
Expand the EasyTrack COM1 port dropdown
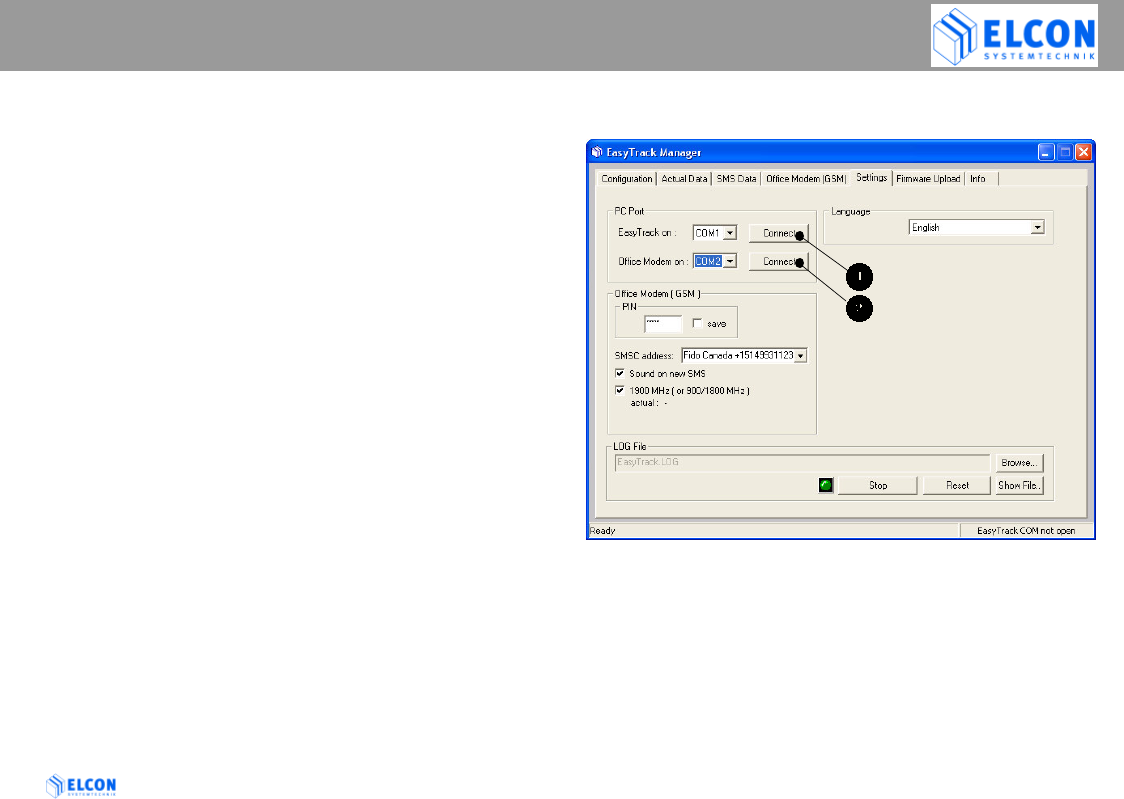tap(730, 233)
